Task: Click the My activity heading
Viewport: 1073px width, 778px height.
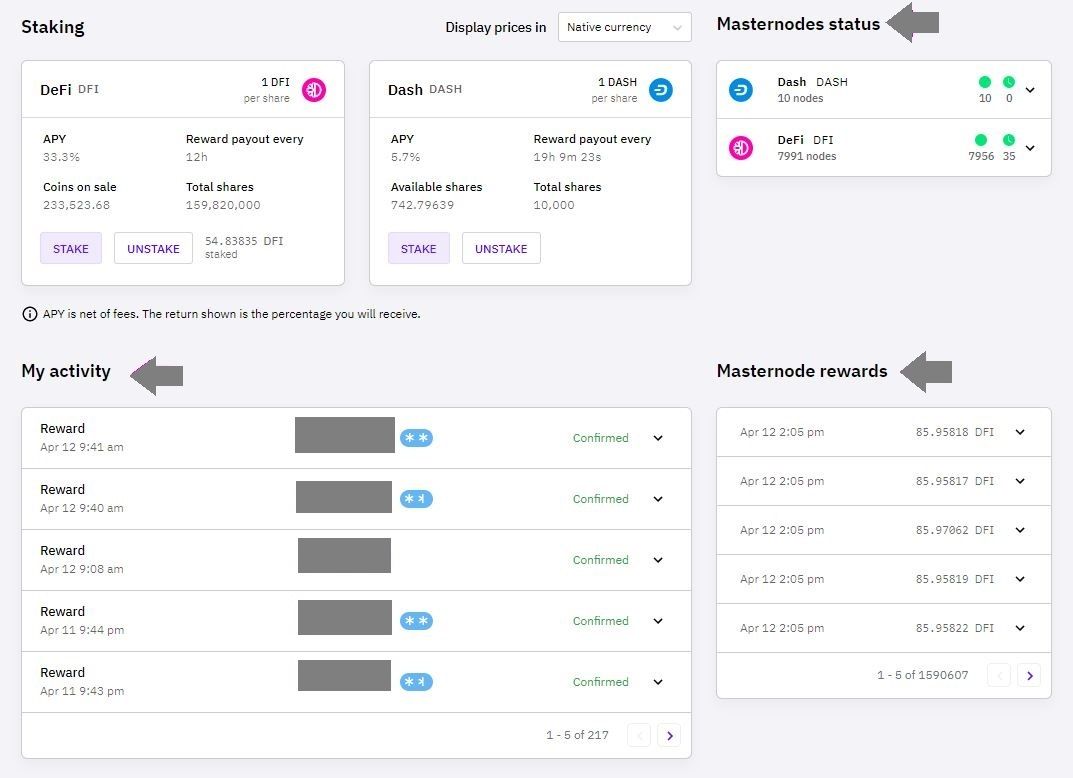Action: click(66, 371)
